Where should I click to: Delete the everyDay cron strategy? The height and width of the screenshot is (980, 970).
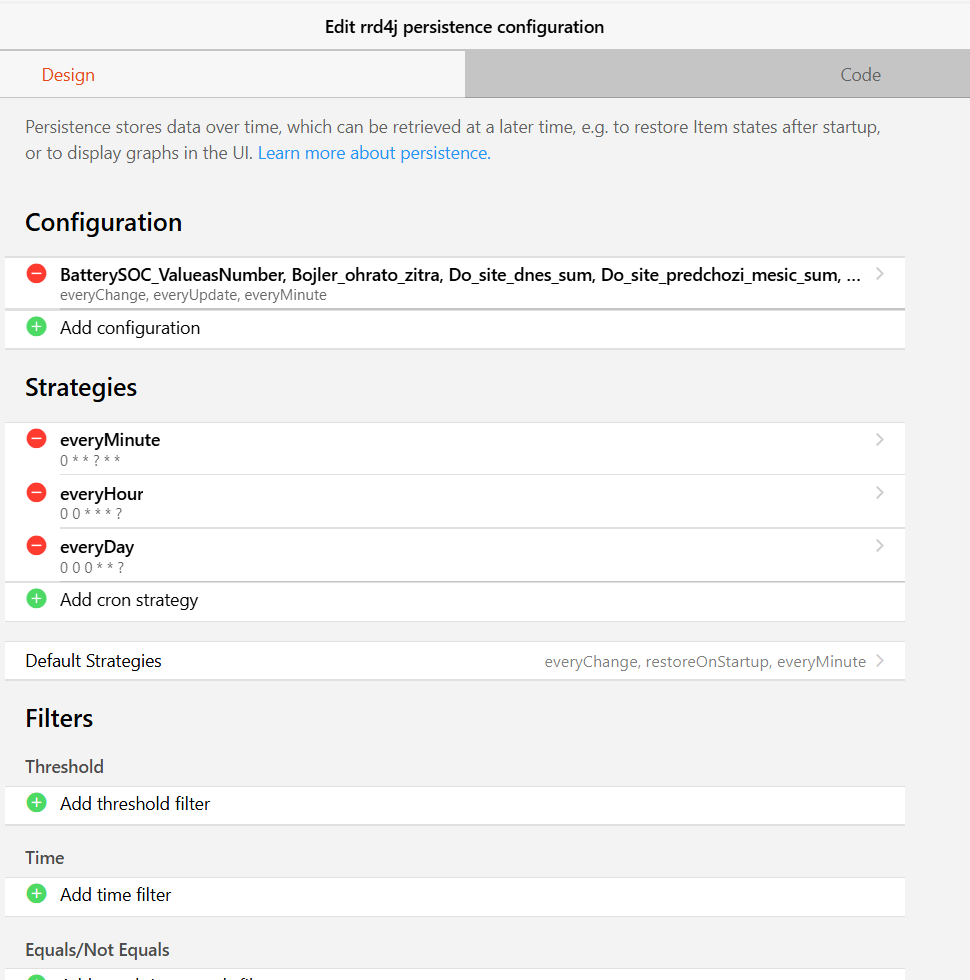pos(37,546)
